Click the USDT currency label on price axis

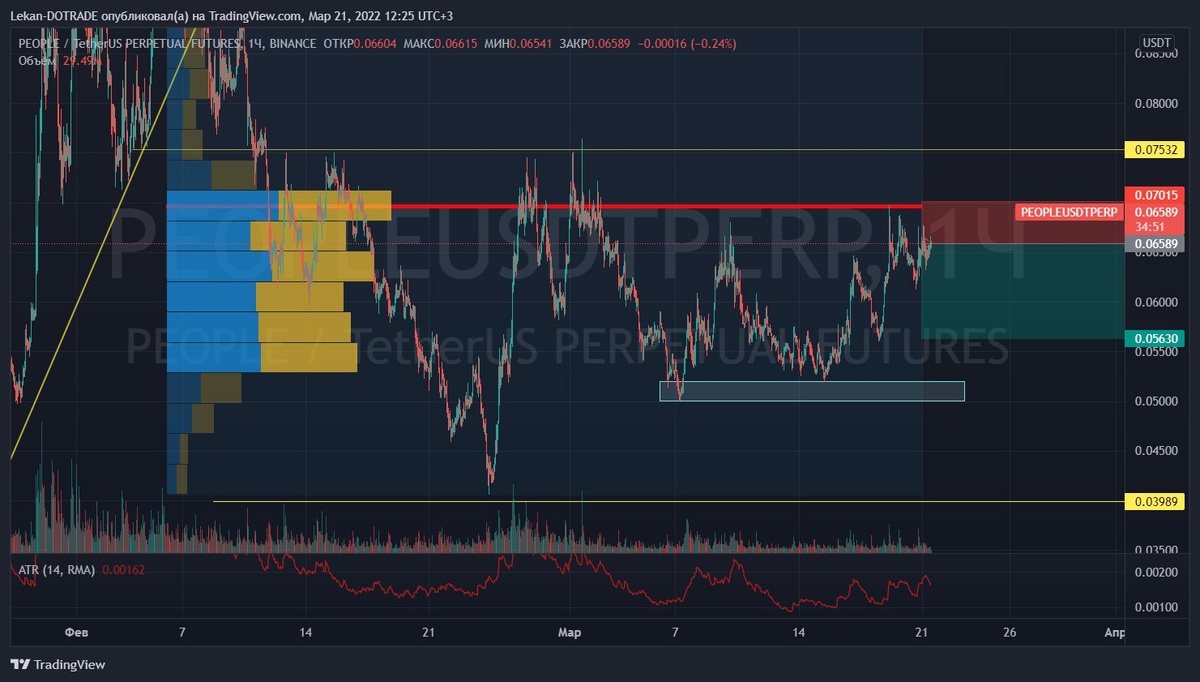(1157, 43)
